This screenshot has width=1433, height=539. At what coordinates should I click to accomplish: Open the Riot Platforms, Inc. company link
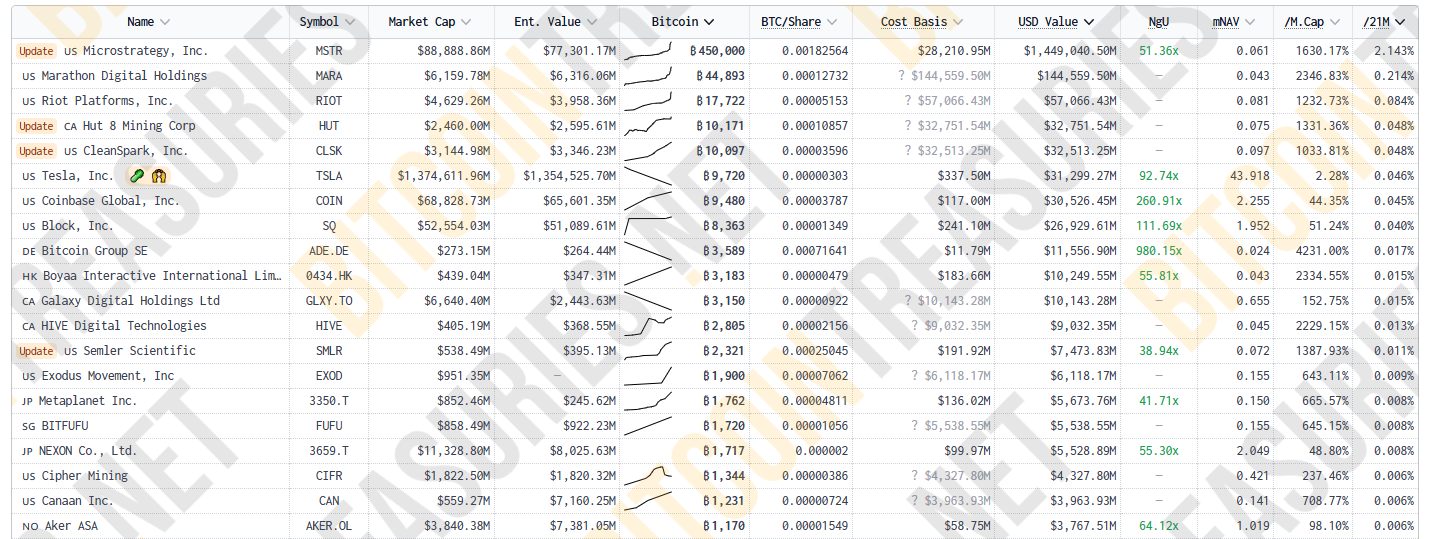coord(107,101)
